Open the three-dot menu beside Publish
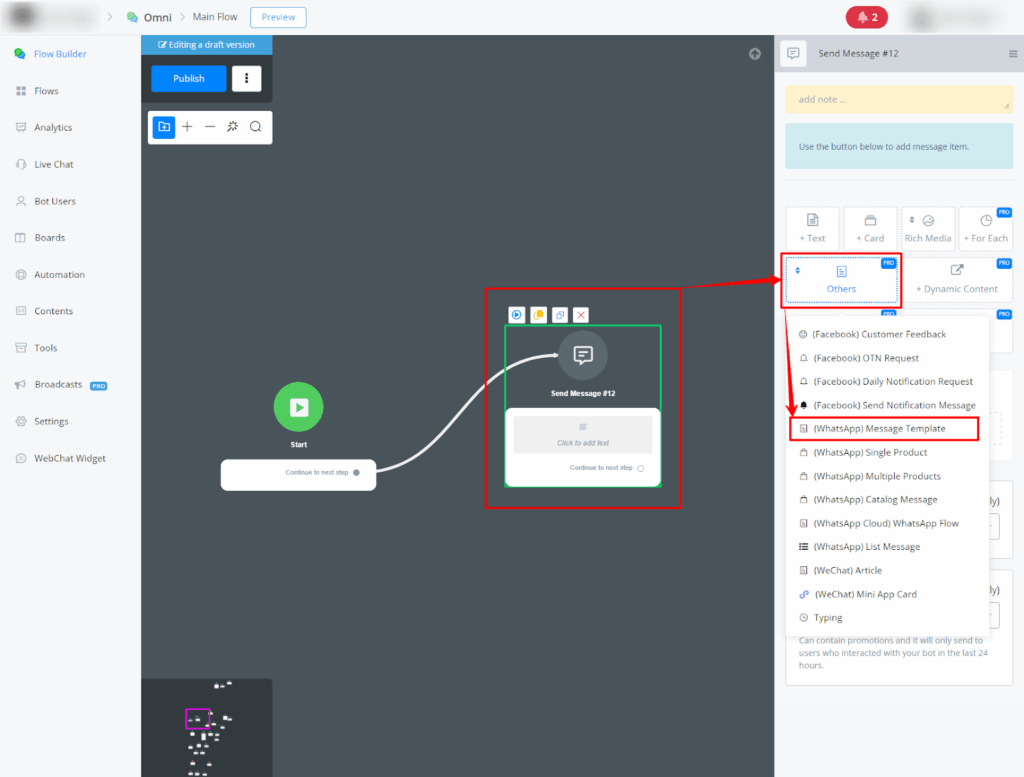1024x777 pixels. 247,79
